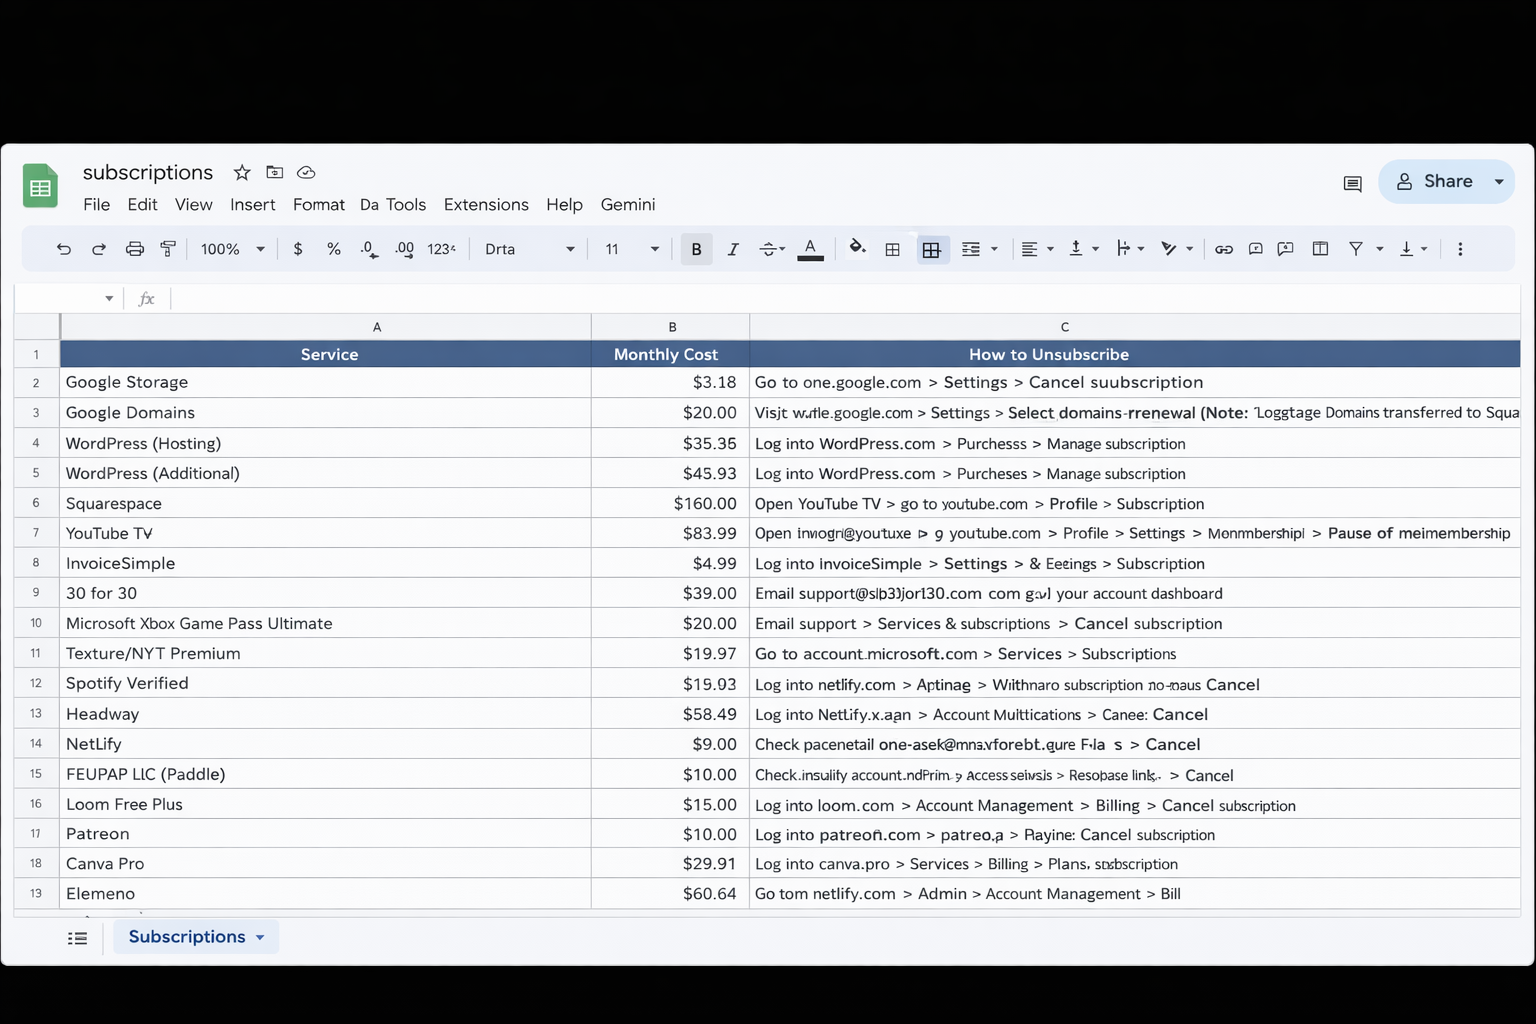This screenshot has height=1024, width=1536.
Task: Format selection as currency
Action: pyautogui.click(x=297, y=248)
